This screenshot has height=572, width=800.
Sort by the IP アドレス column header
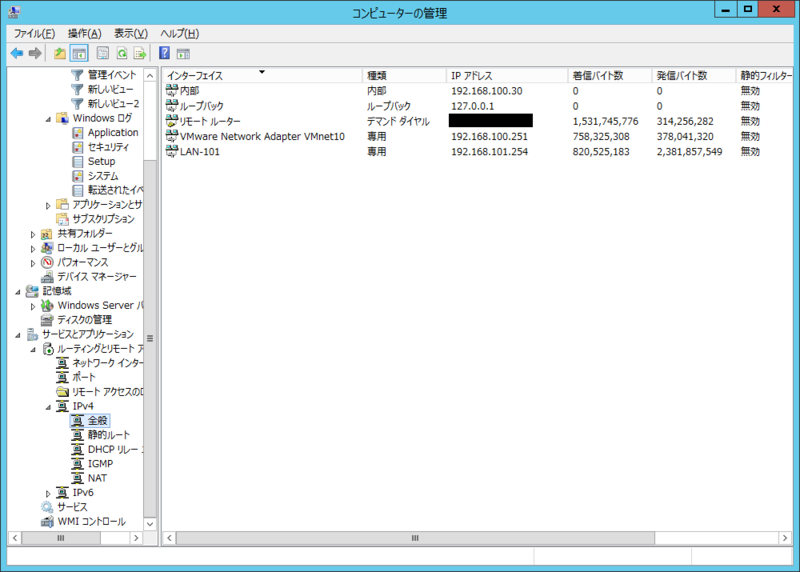tap(507, 76)
